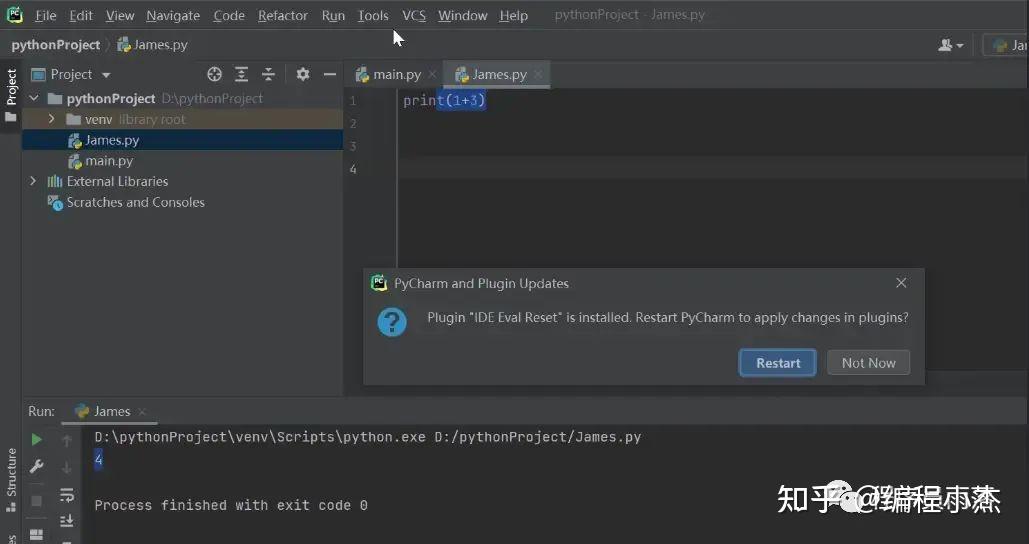The image size is (1029, 544).
Task: Select main.py in the project tree
Action: 182,161
